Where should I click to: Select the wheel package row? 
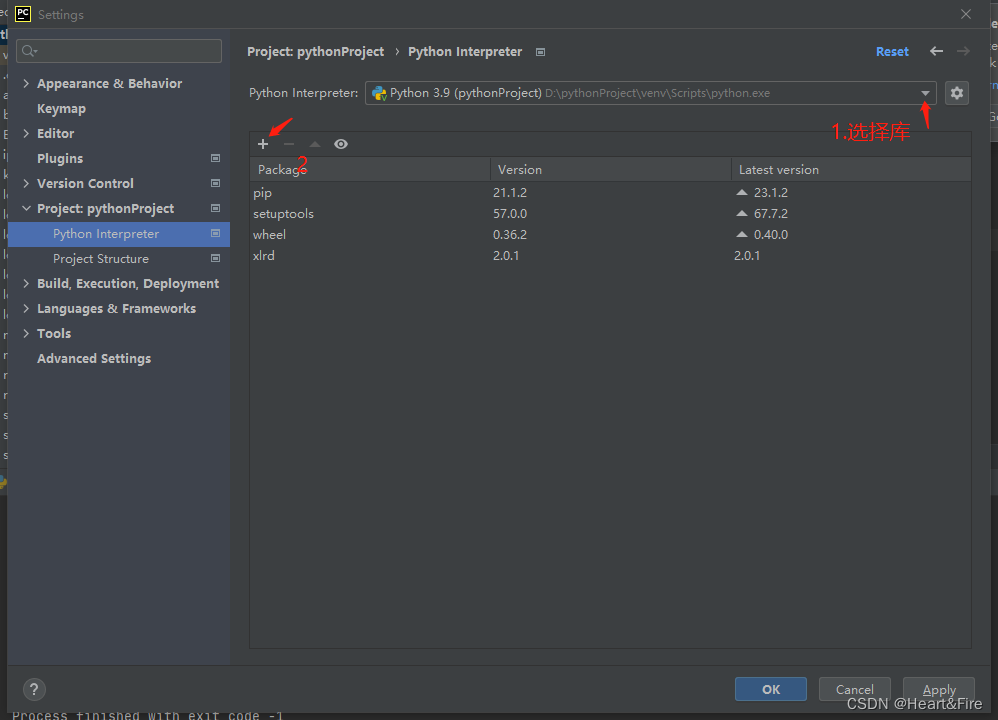(x=610, y=234)
